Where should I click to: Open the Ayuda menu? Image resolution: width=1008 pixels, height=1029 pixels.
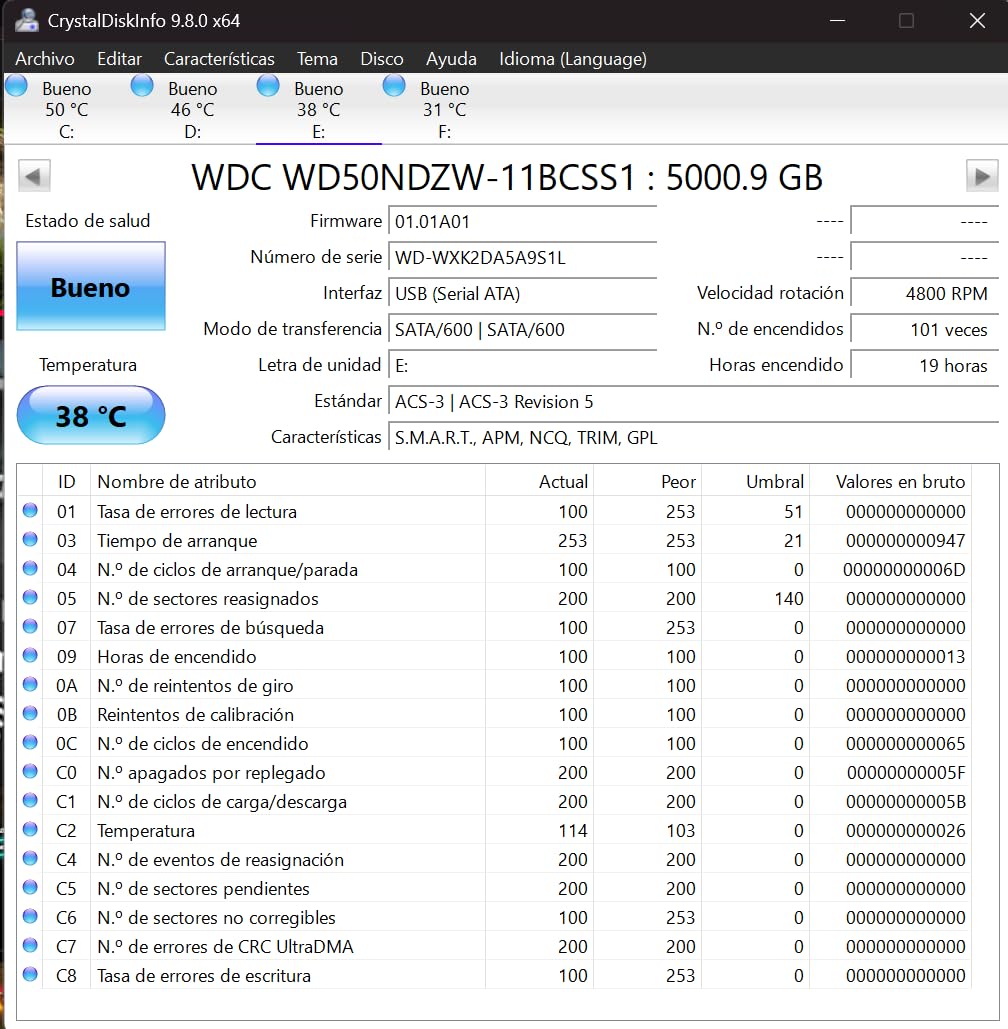452,59
